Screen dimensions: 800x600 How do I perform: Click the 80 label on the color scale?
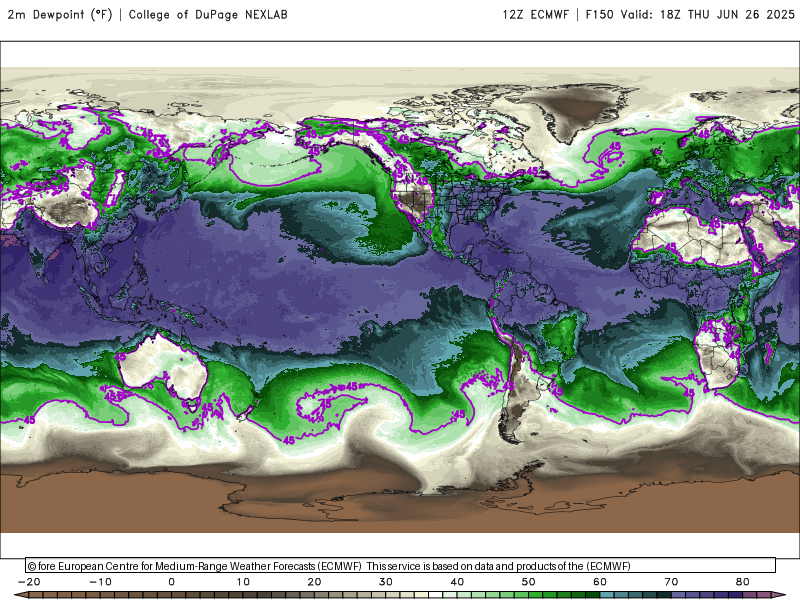pos(743,582)
